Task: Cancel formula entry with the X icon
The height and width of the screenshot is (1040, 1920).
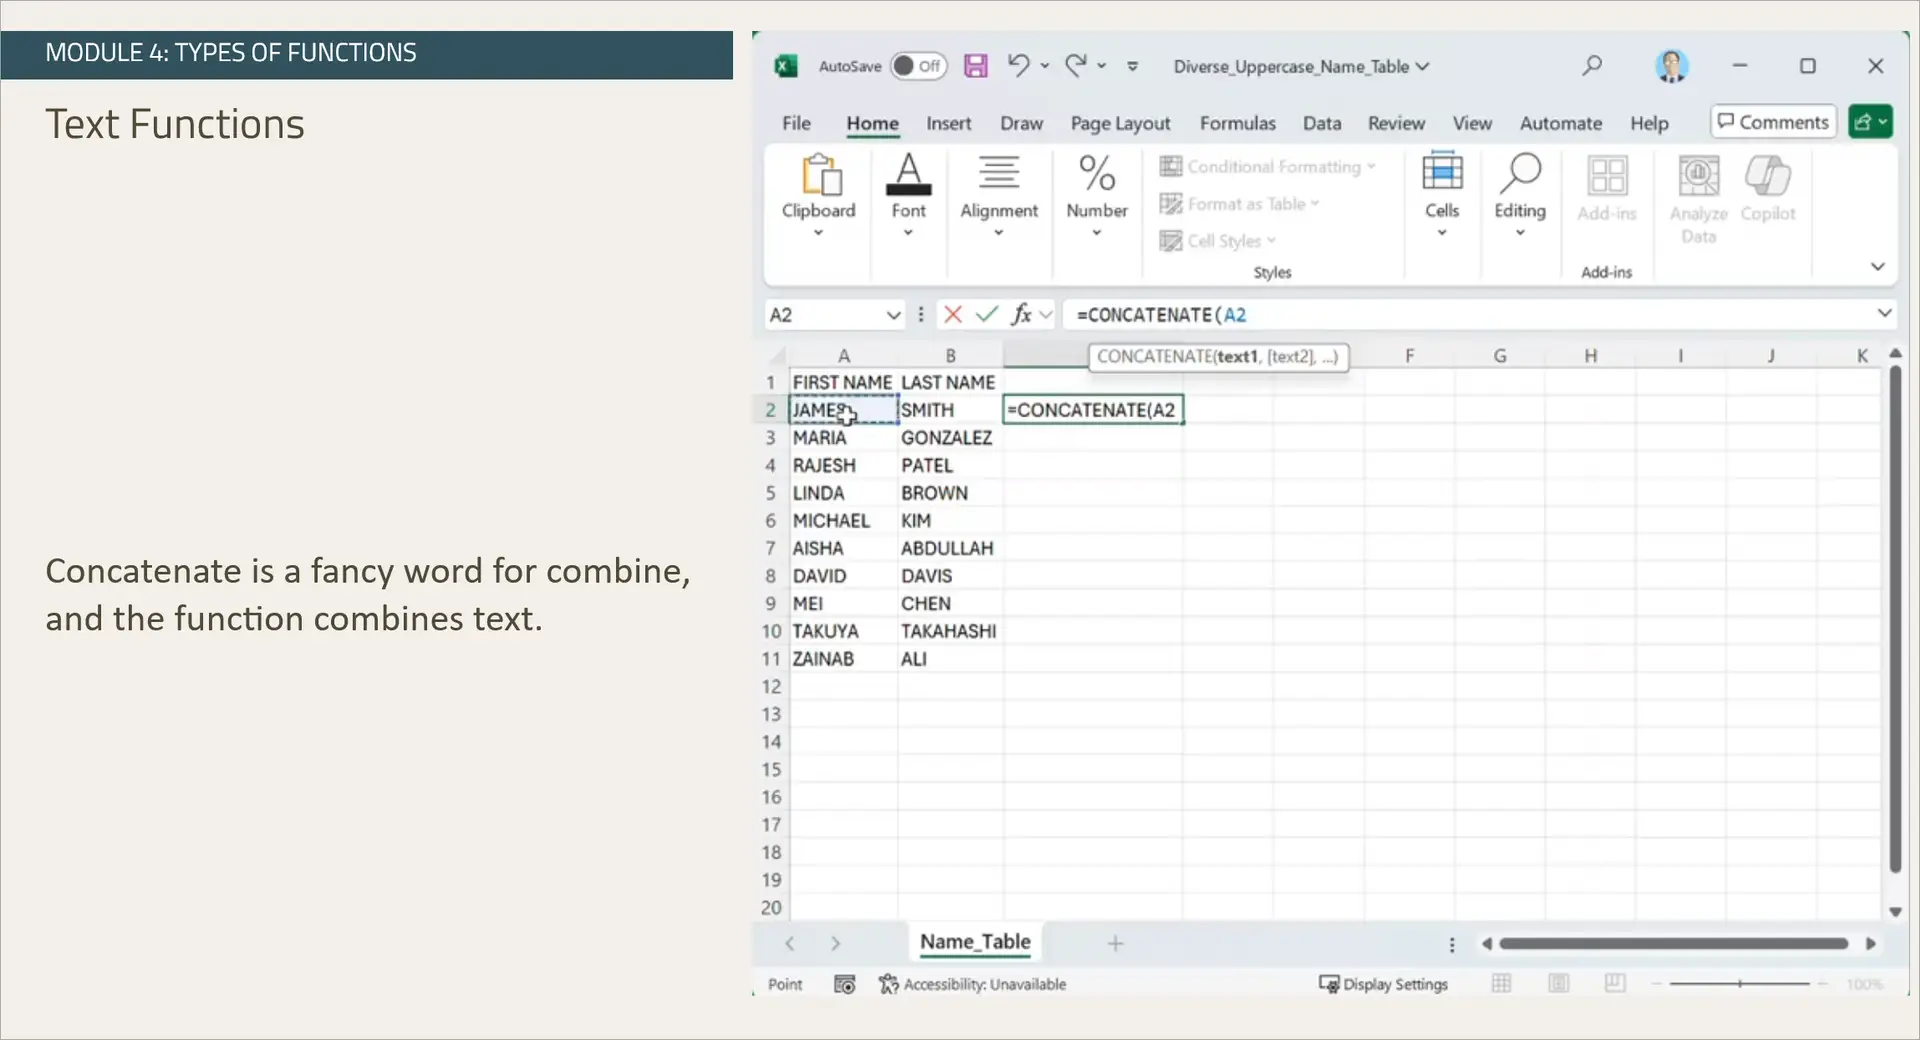Action: click(x=952, y=315)
